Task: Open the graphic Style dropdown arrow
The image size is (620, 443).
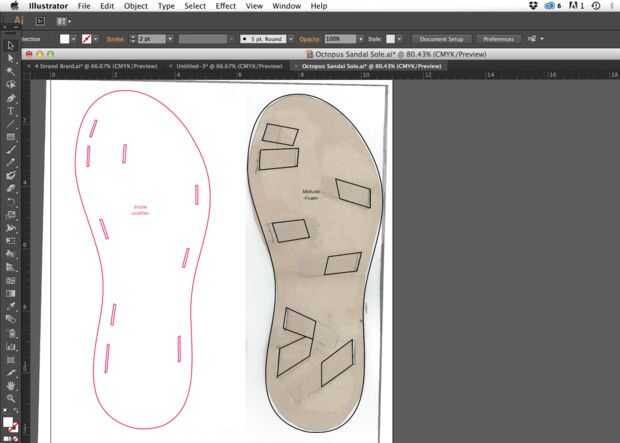Action: (x=399, y=39)
